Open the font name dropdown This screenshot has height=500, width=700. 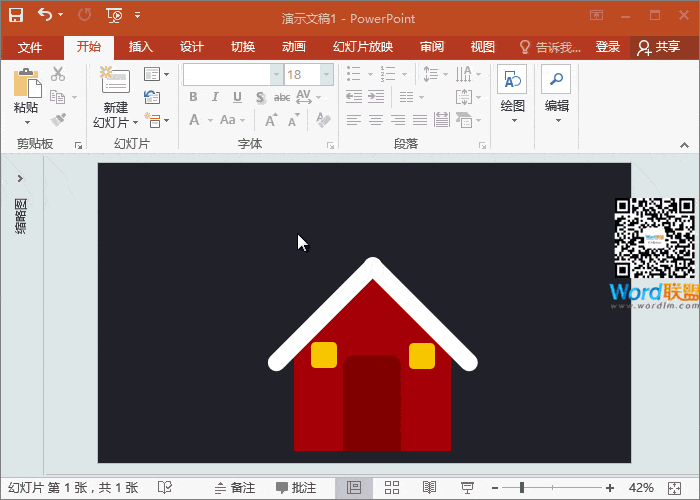276,75
